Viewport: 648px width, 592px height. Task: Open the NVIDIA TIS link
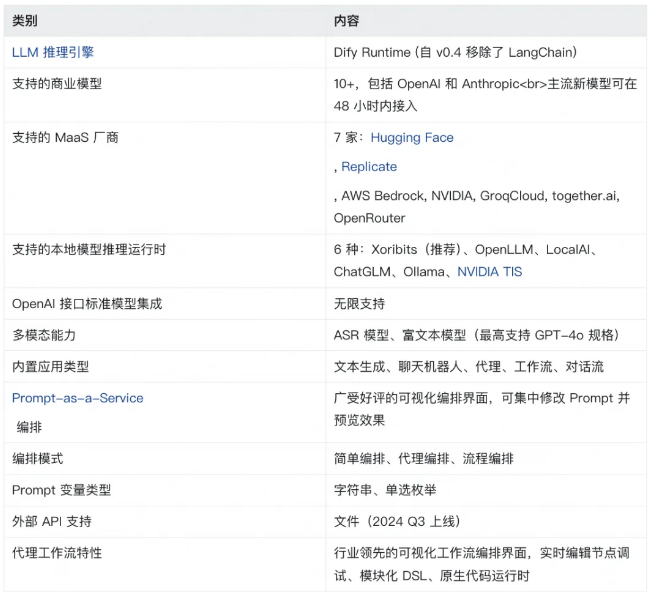[x=490, y=272]
